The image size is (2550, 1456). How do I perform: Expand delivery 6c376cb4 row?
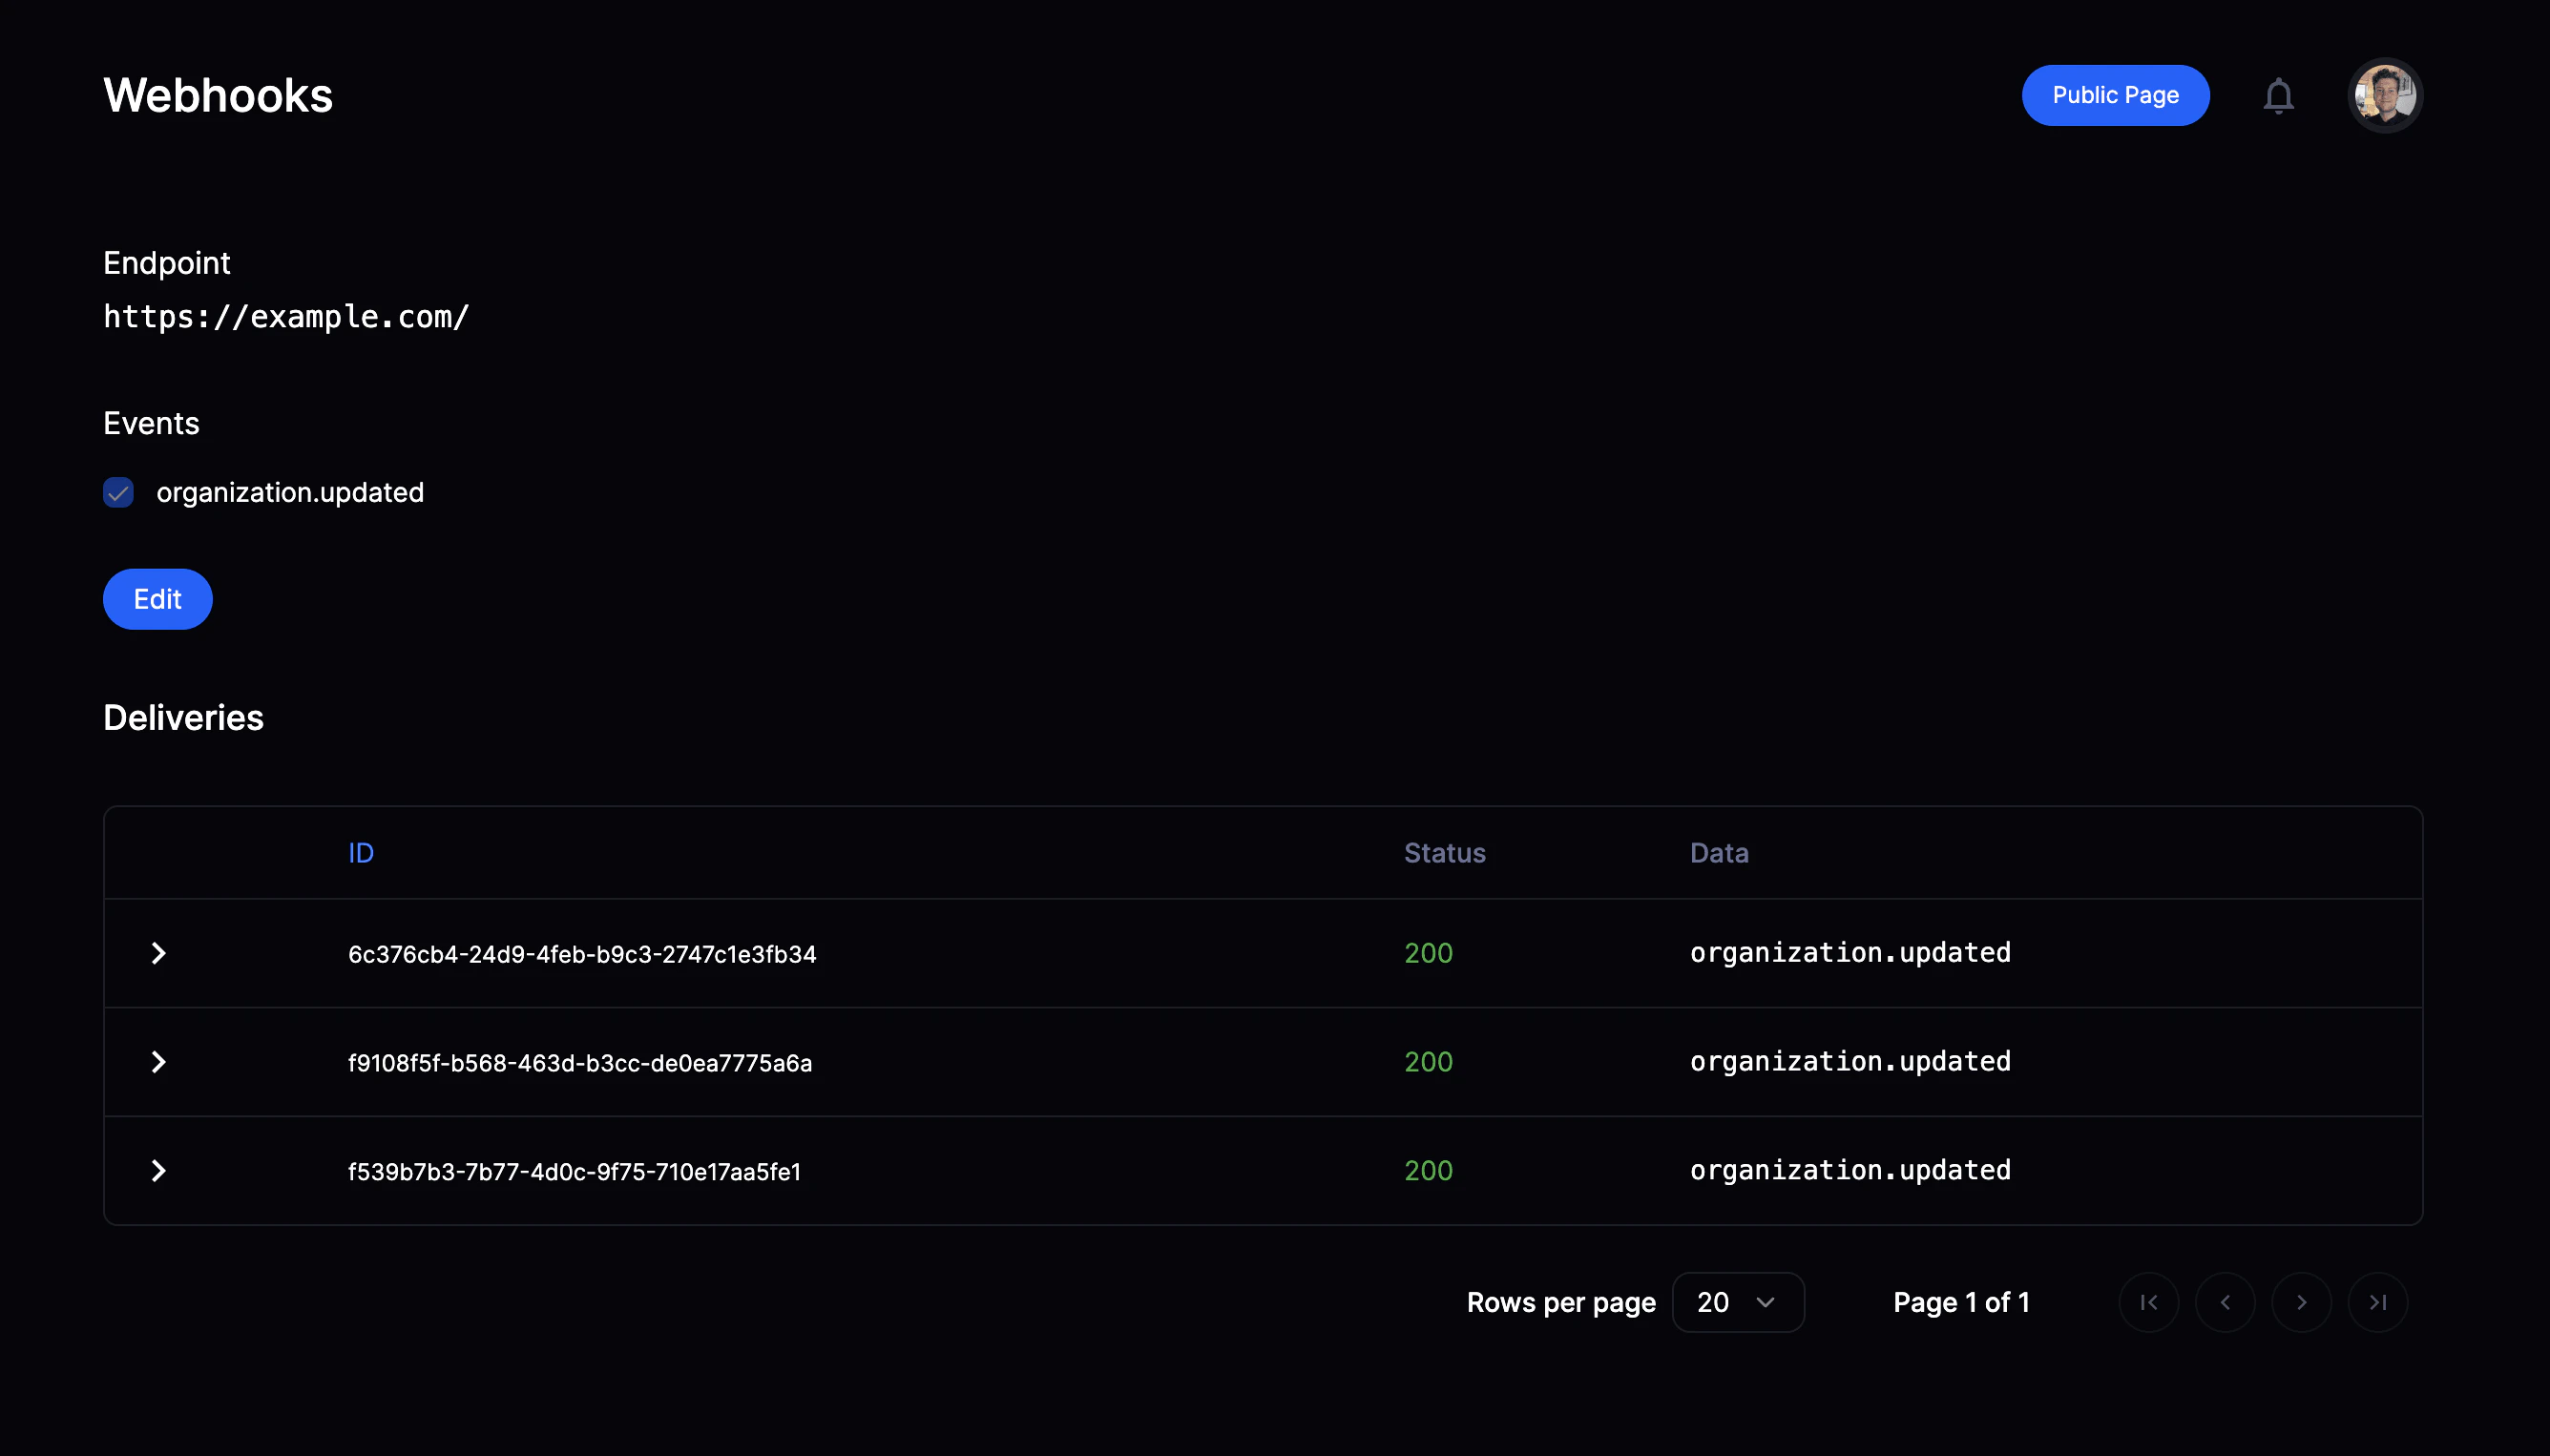pos(158,953)
